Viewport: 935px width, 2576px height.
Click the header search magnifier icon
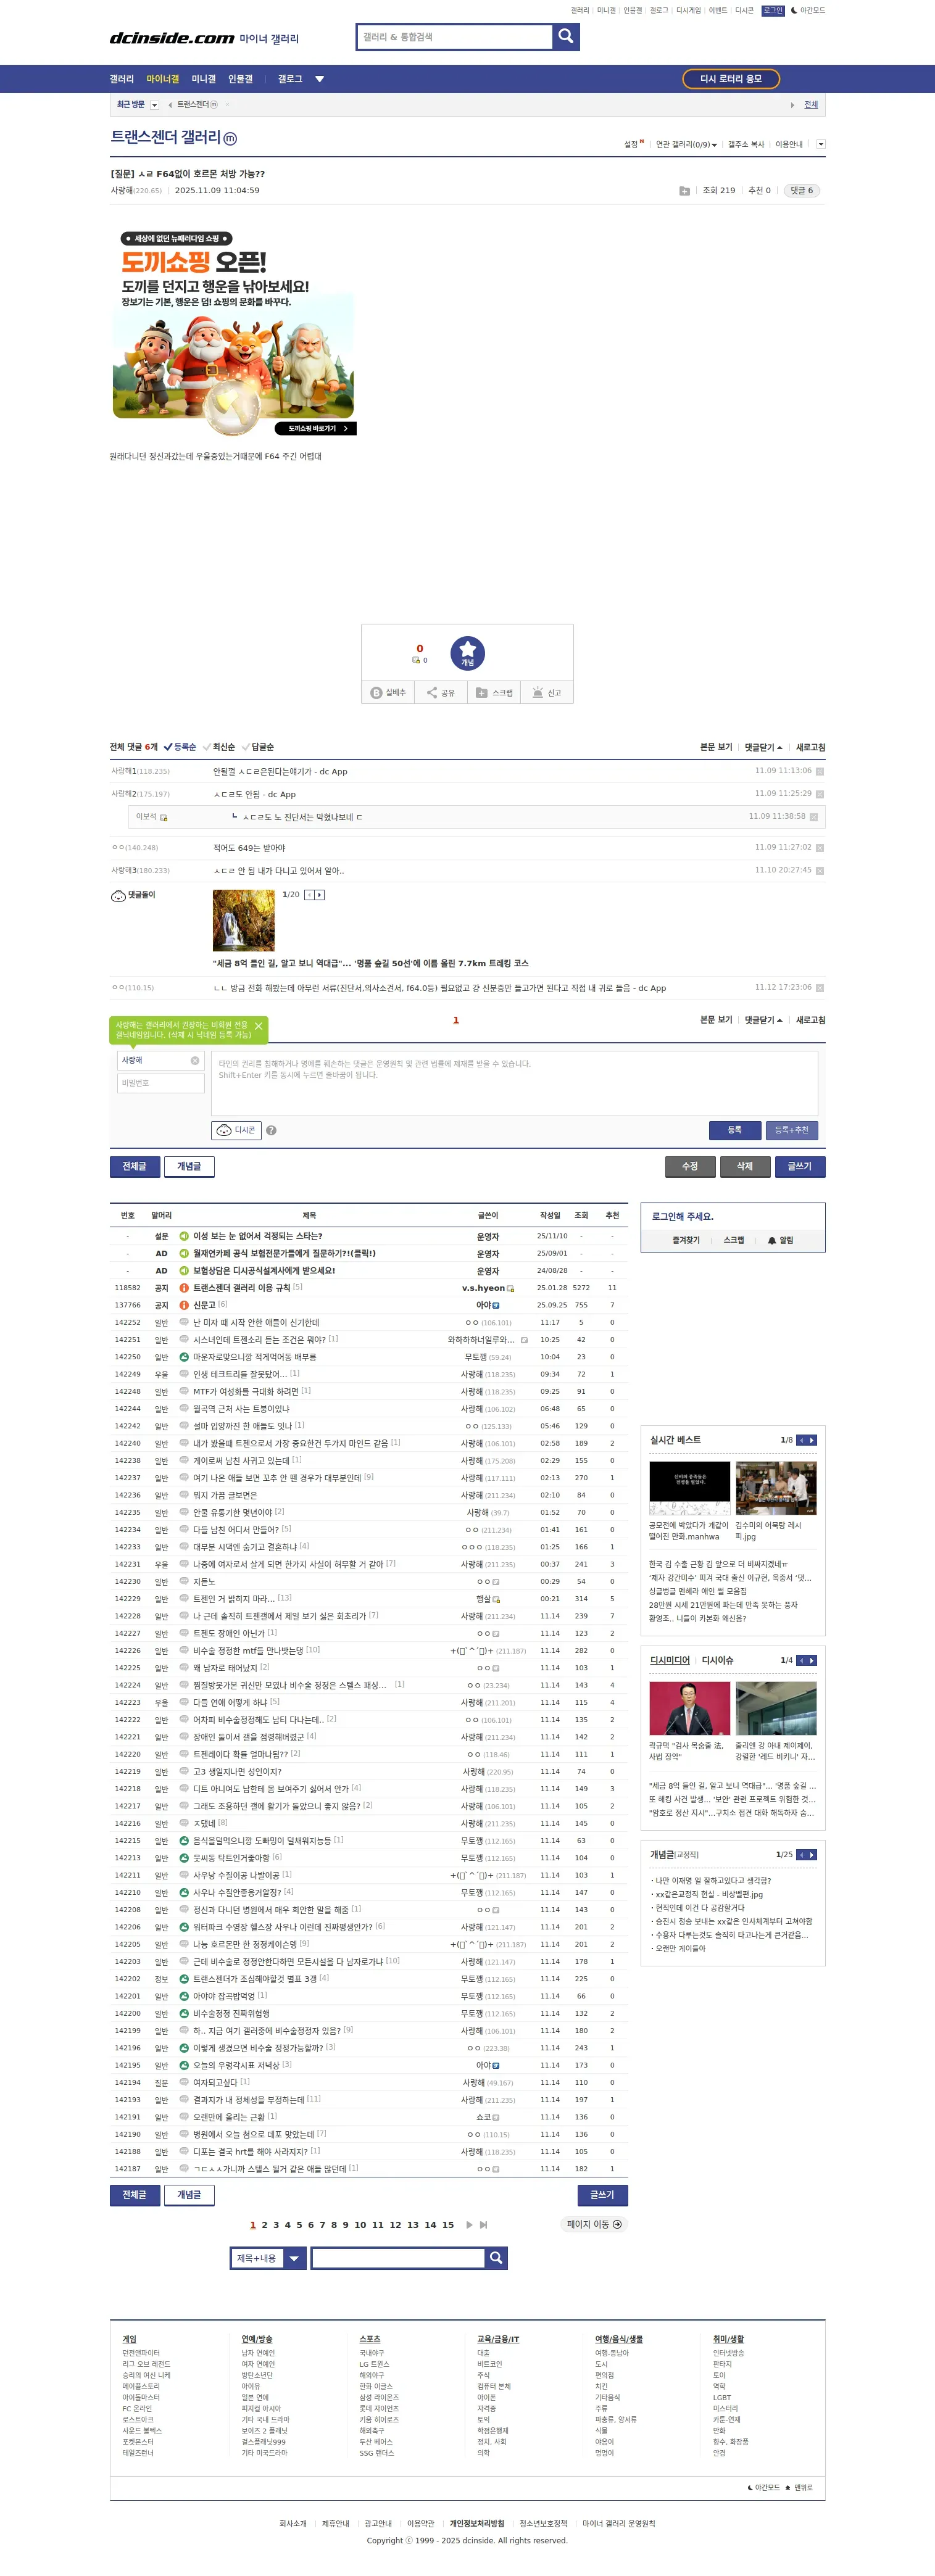click(566, 37)
